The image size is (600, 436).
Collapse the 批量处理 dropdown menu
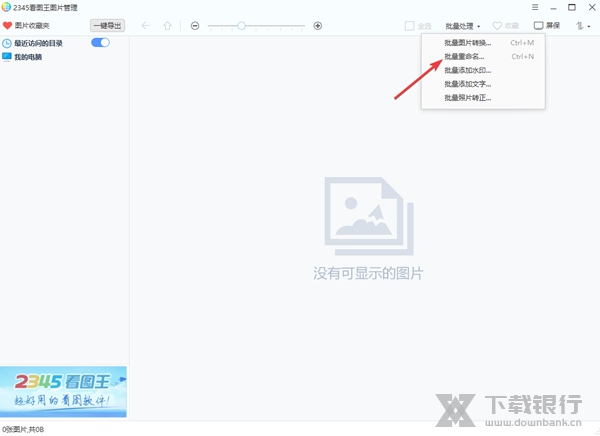462,25
